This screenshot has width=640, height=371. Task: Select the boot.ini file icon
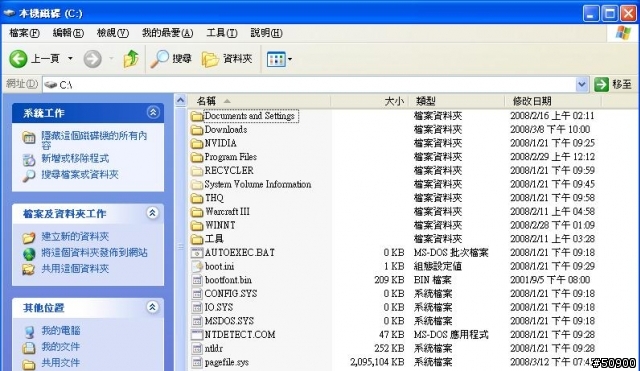pyautogui.click(x=197, y=267)
